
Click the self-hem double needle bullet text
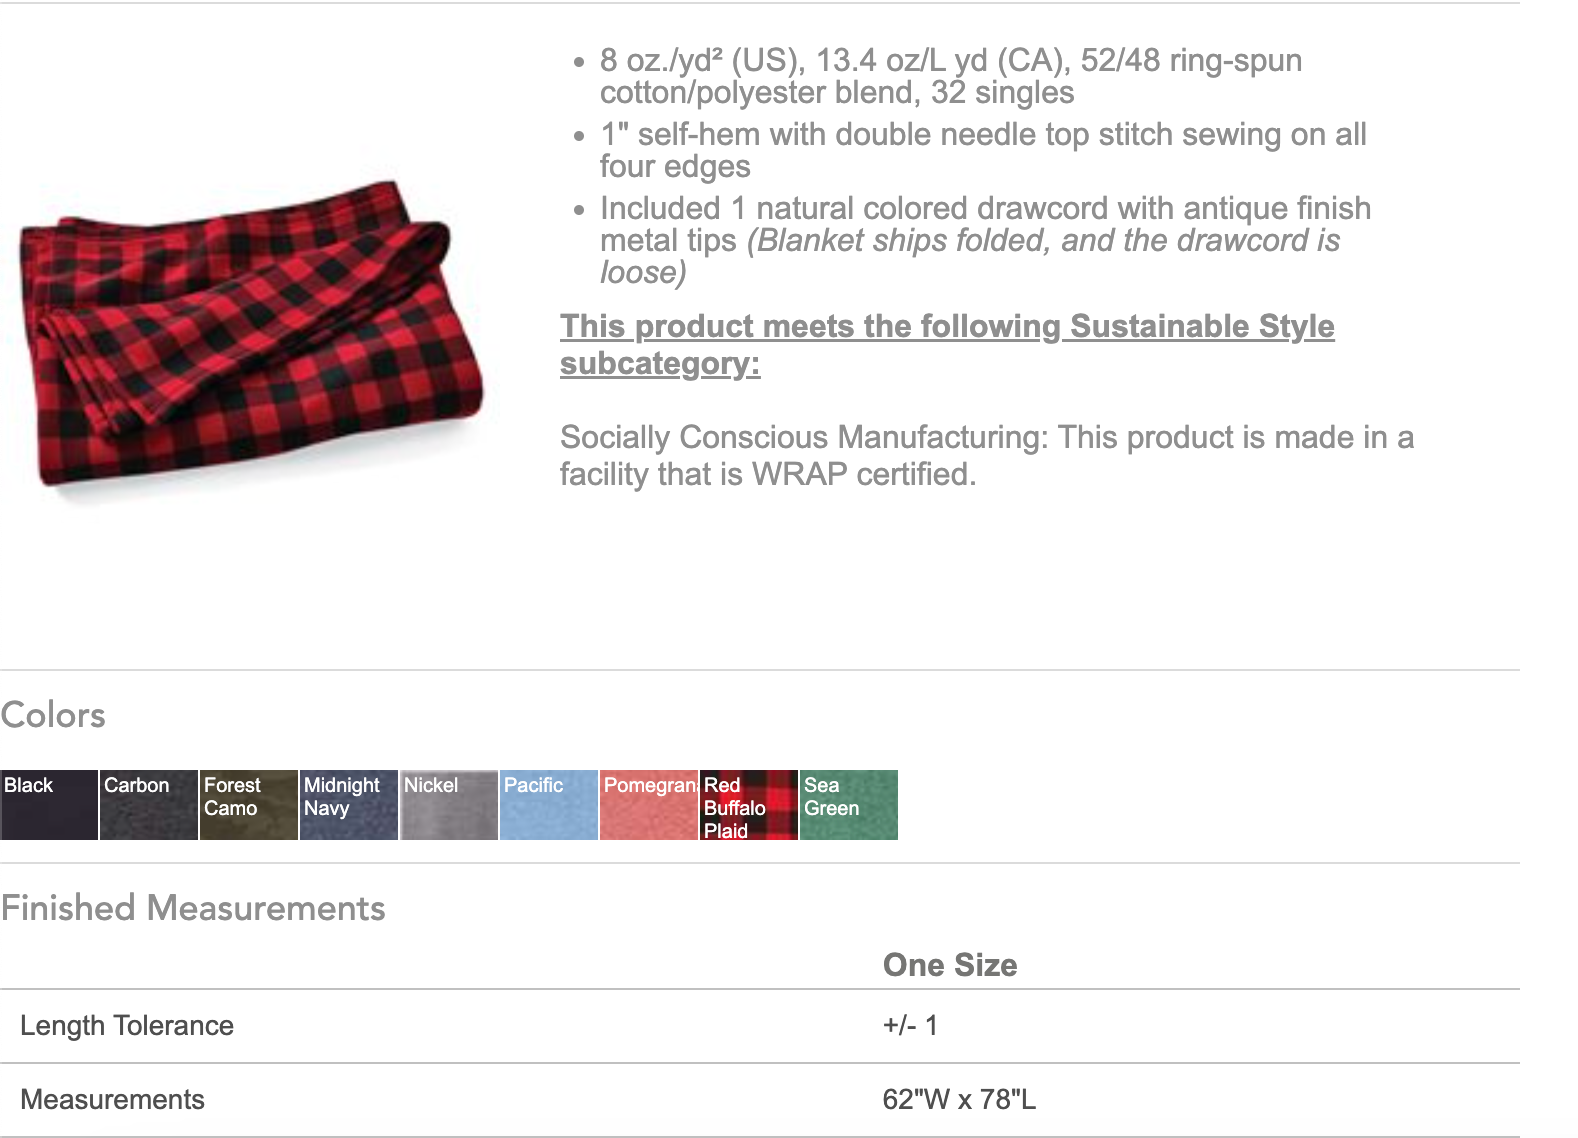pyautogui.click(x=982, y=150)
